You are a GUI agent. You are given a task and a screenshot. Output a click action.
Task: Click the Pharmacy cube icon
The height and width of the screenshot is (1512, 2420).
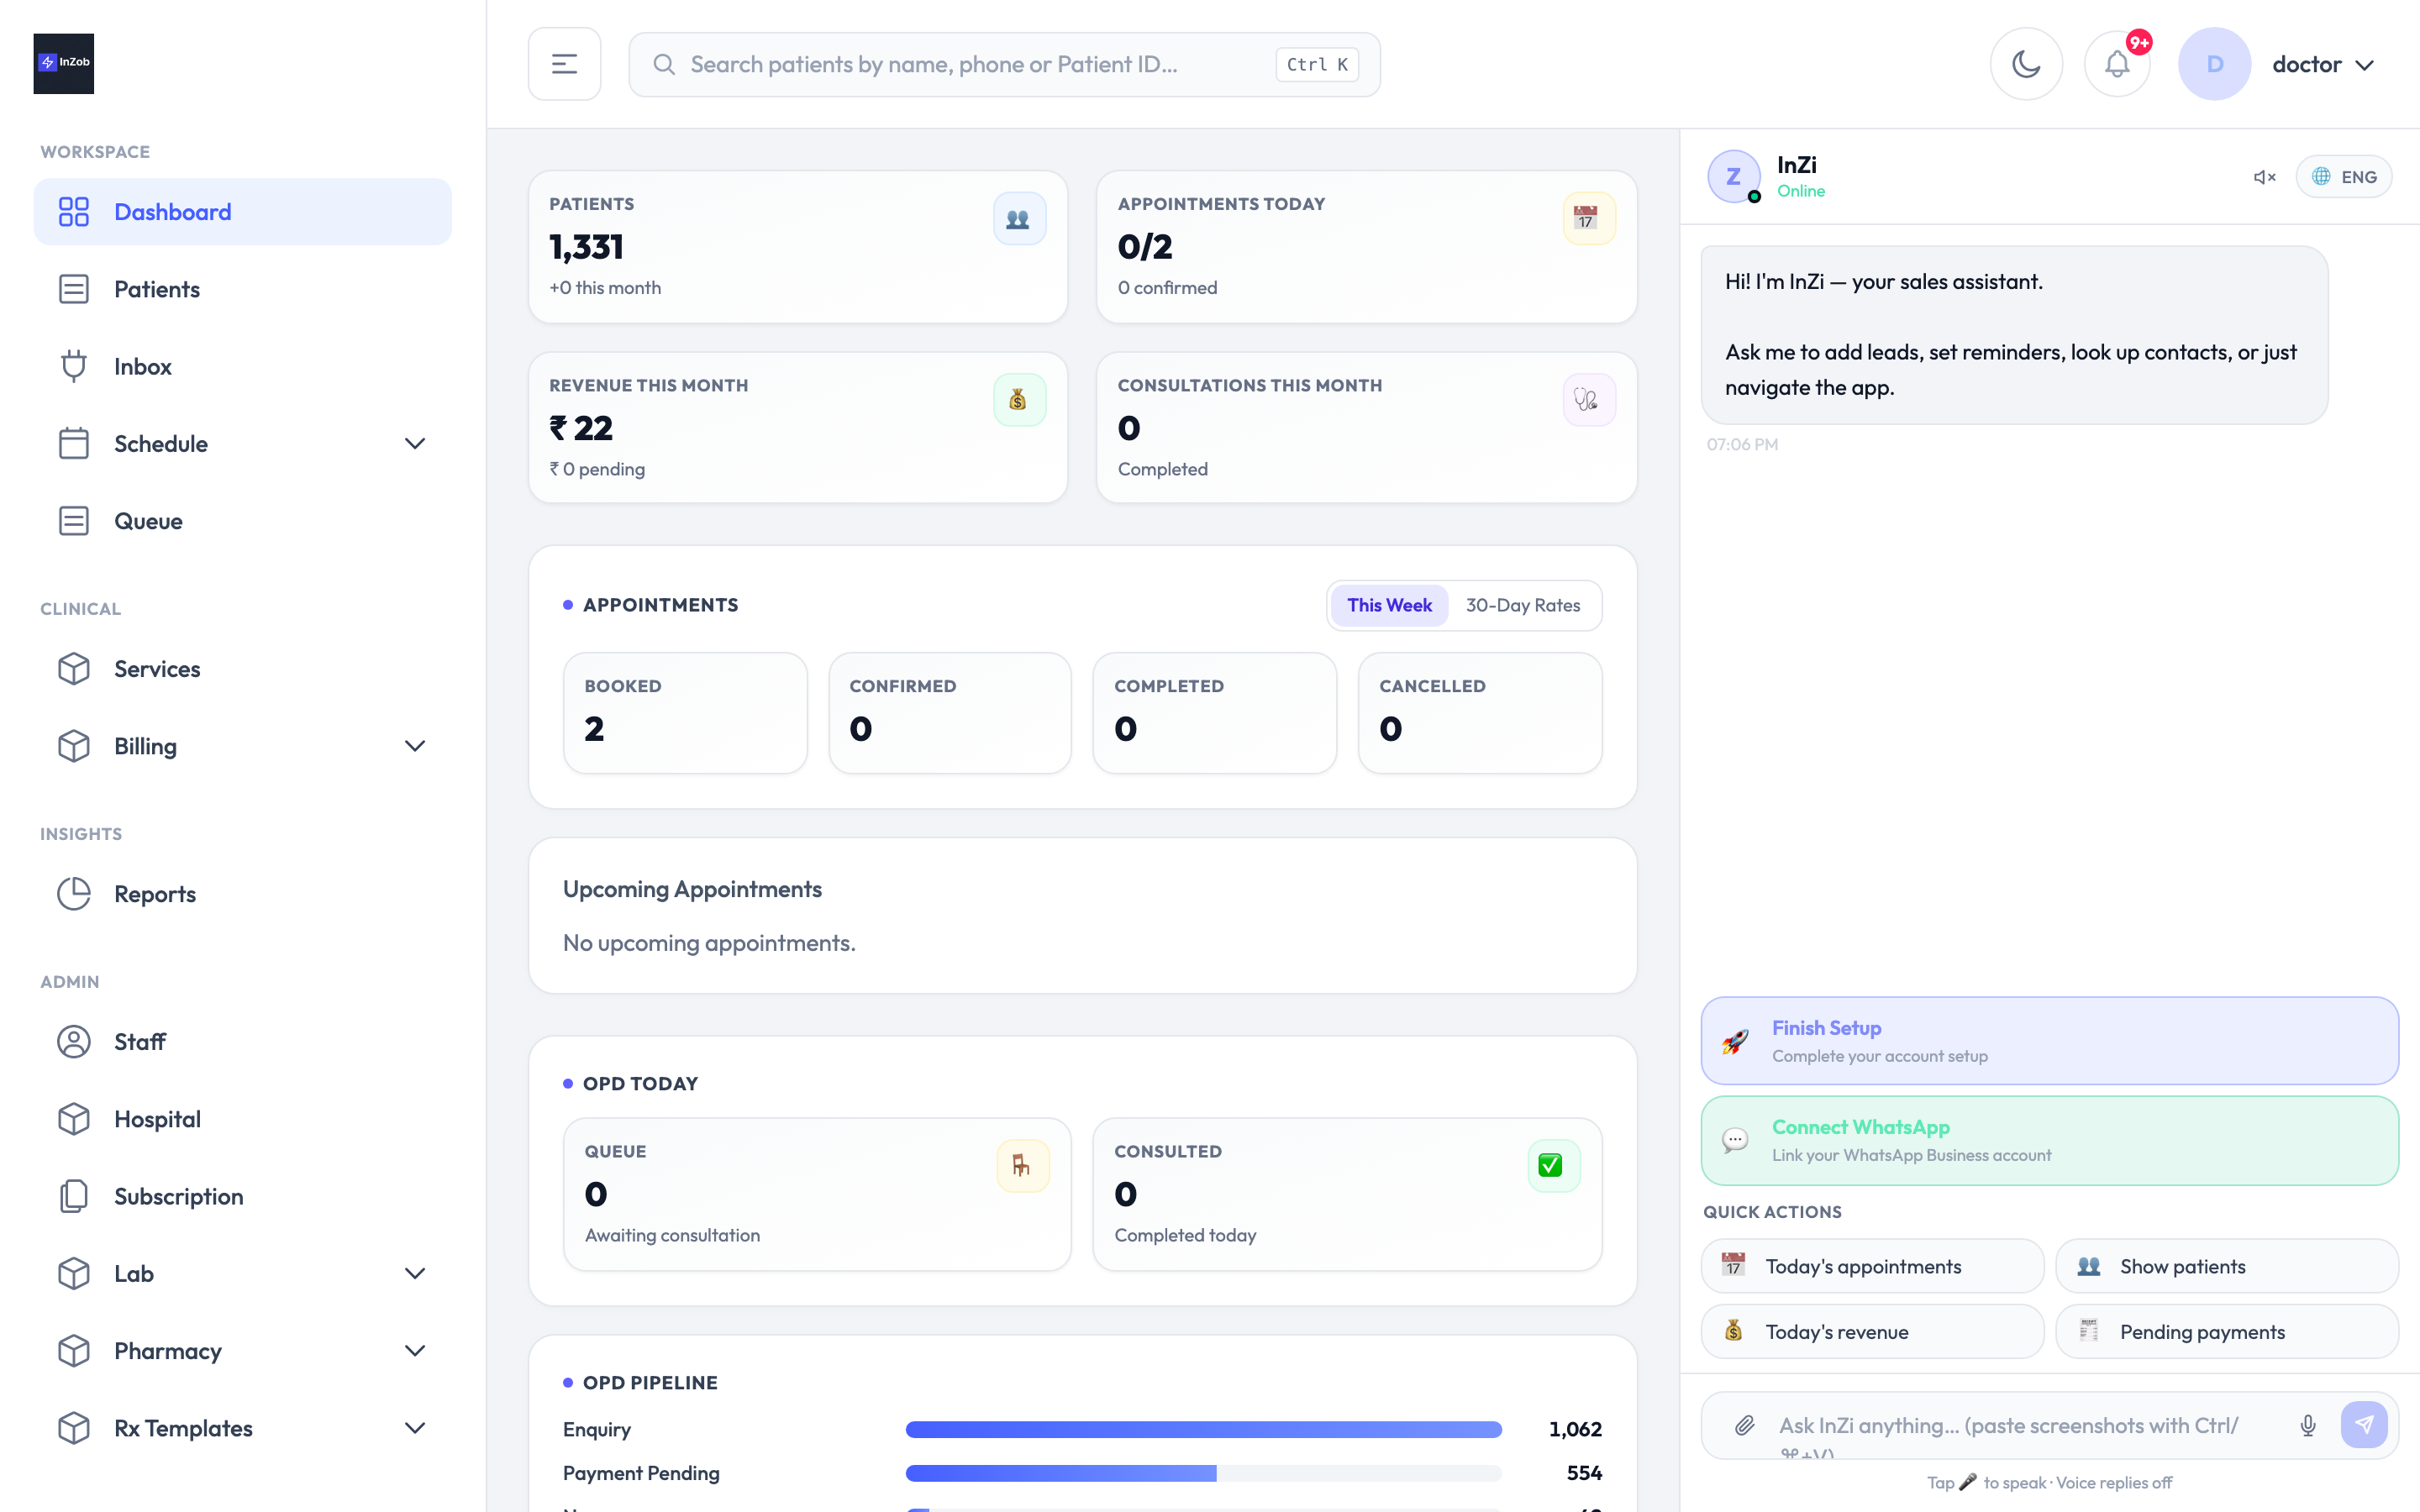click(x=74, y=1351)
